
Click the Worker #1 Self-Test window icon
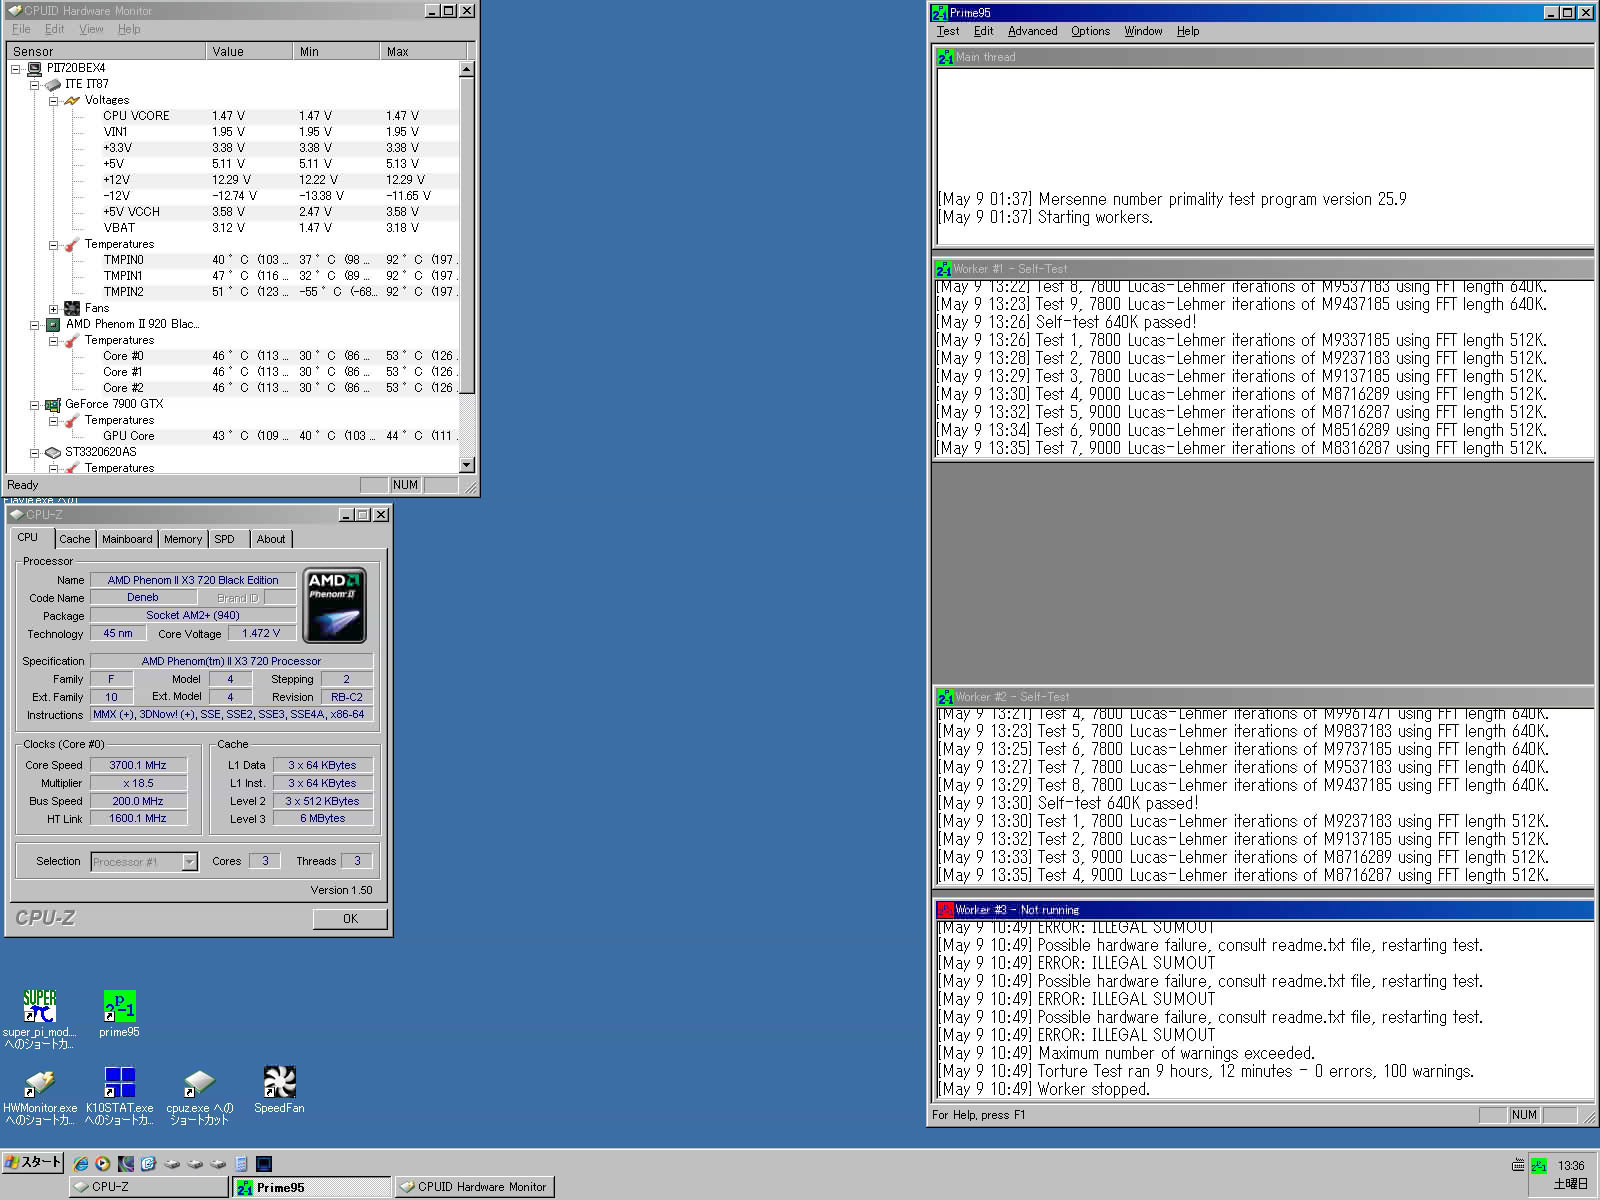pyautogui.click(x=944, y=269)
